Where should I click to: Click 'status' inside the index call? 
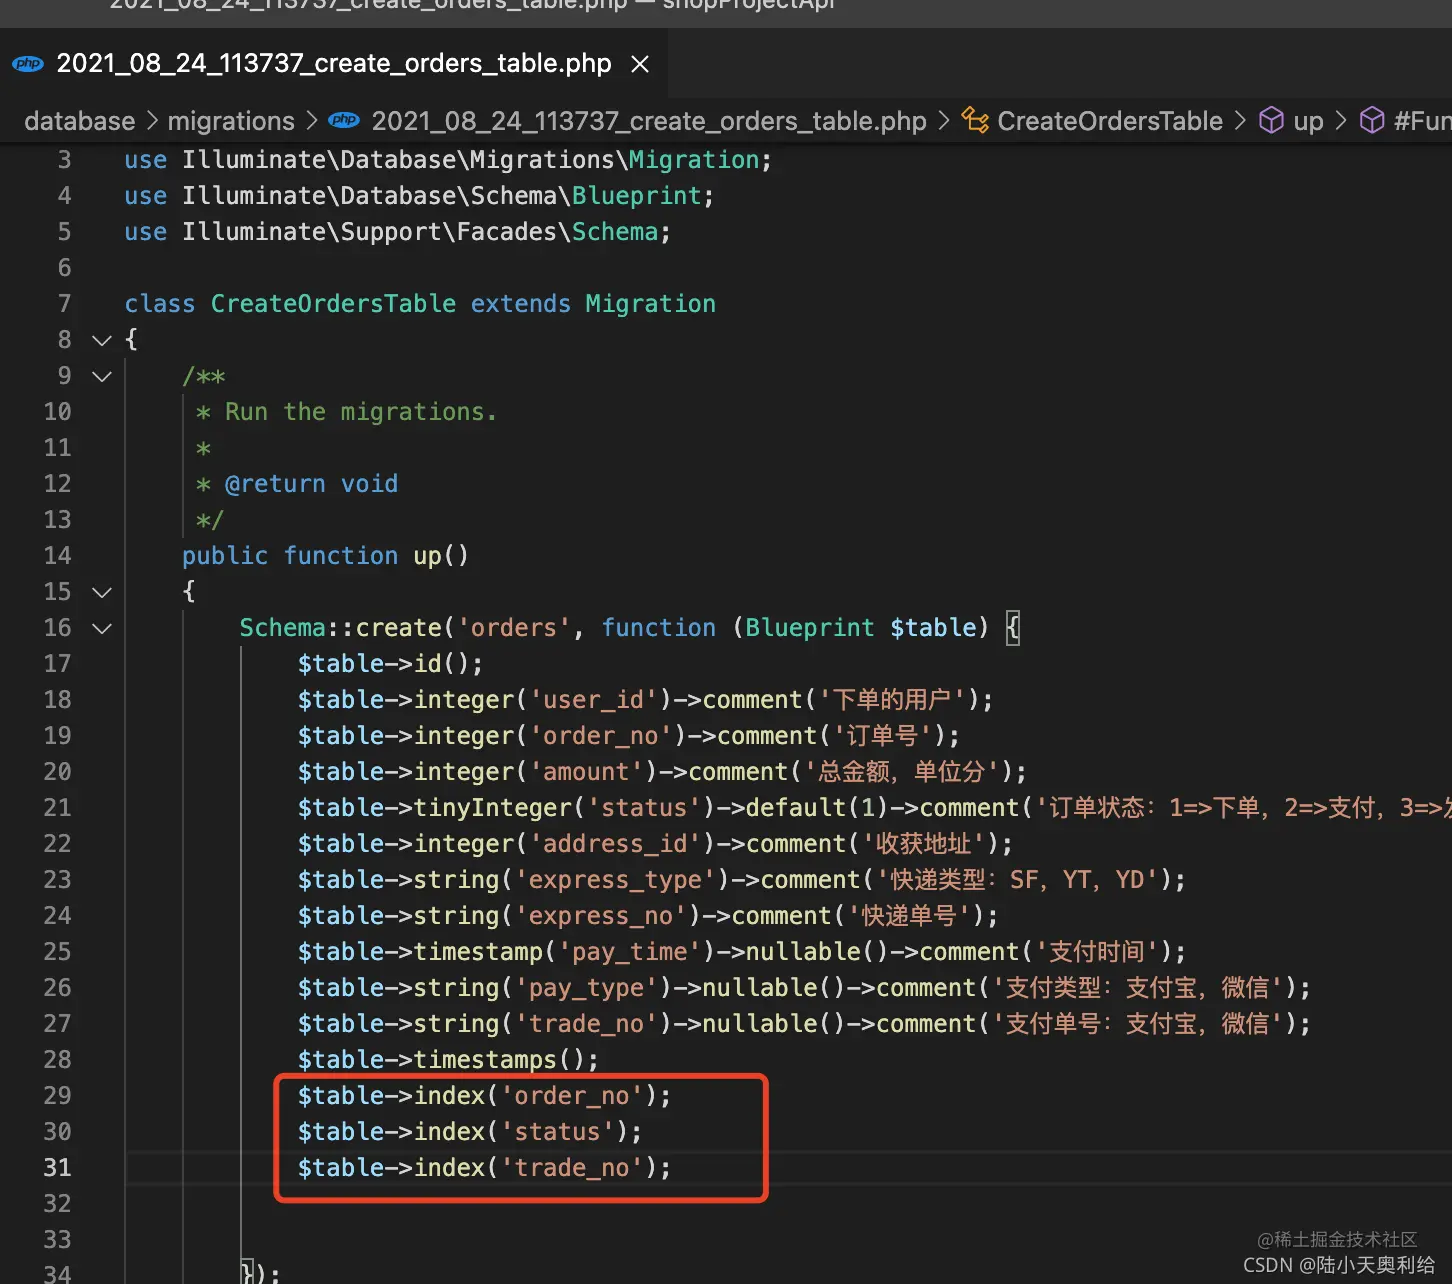point(557,1132)
